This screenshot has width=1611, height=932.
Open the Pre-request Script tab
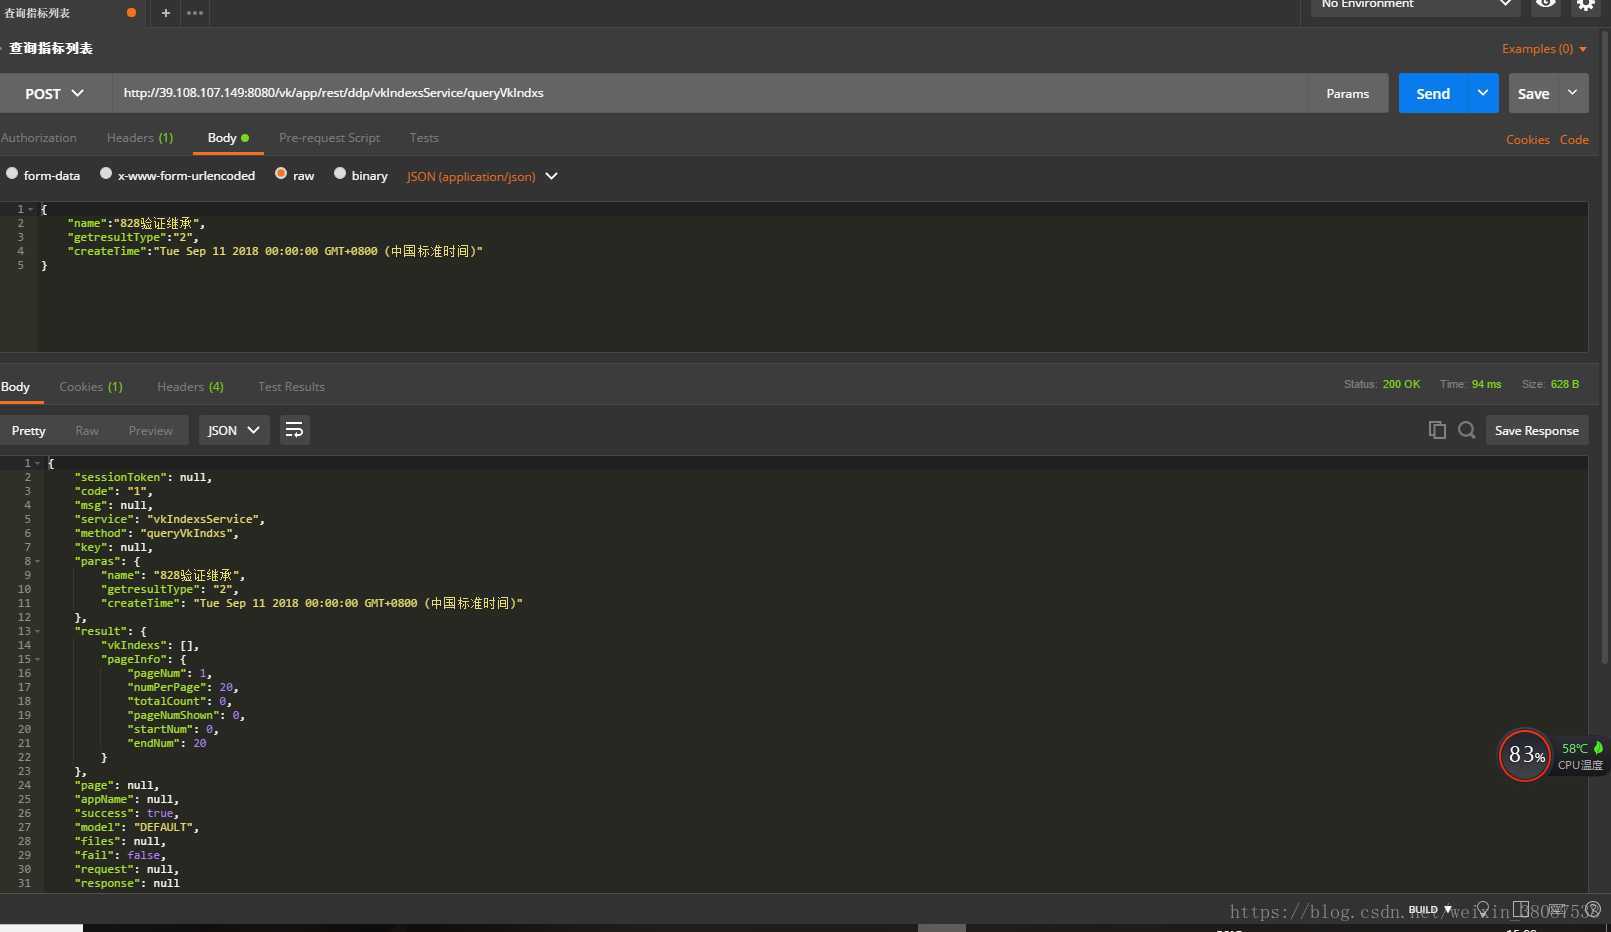pyautogui.click(x=329, y=138)
